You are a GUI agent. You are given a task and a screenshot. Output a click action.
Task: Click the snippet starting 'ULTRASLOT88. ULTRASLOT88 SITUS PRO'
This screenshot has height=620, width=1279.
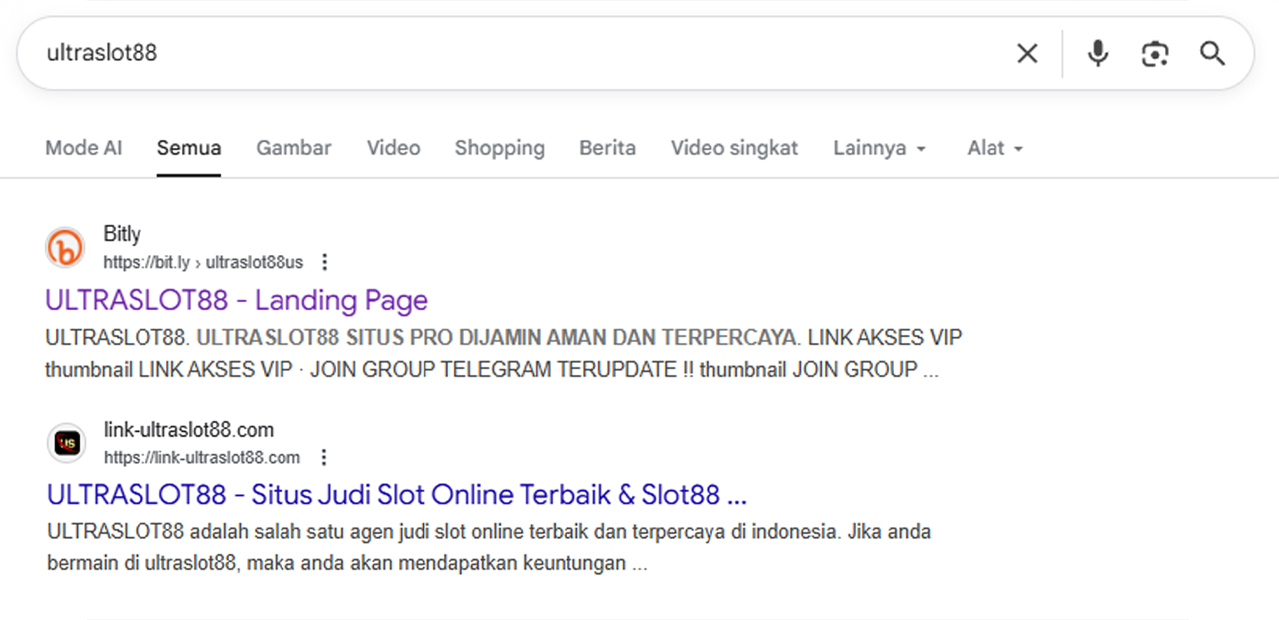pos(504,353)
